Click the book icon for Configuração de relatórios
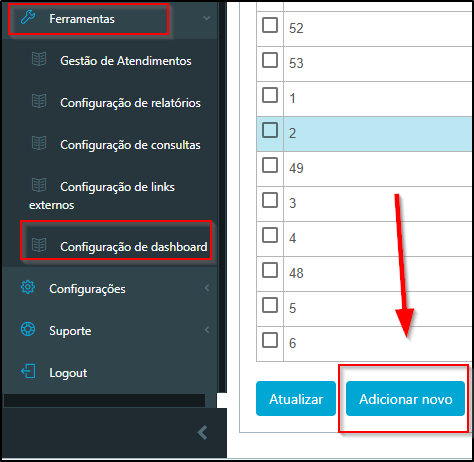 [39, 101]
